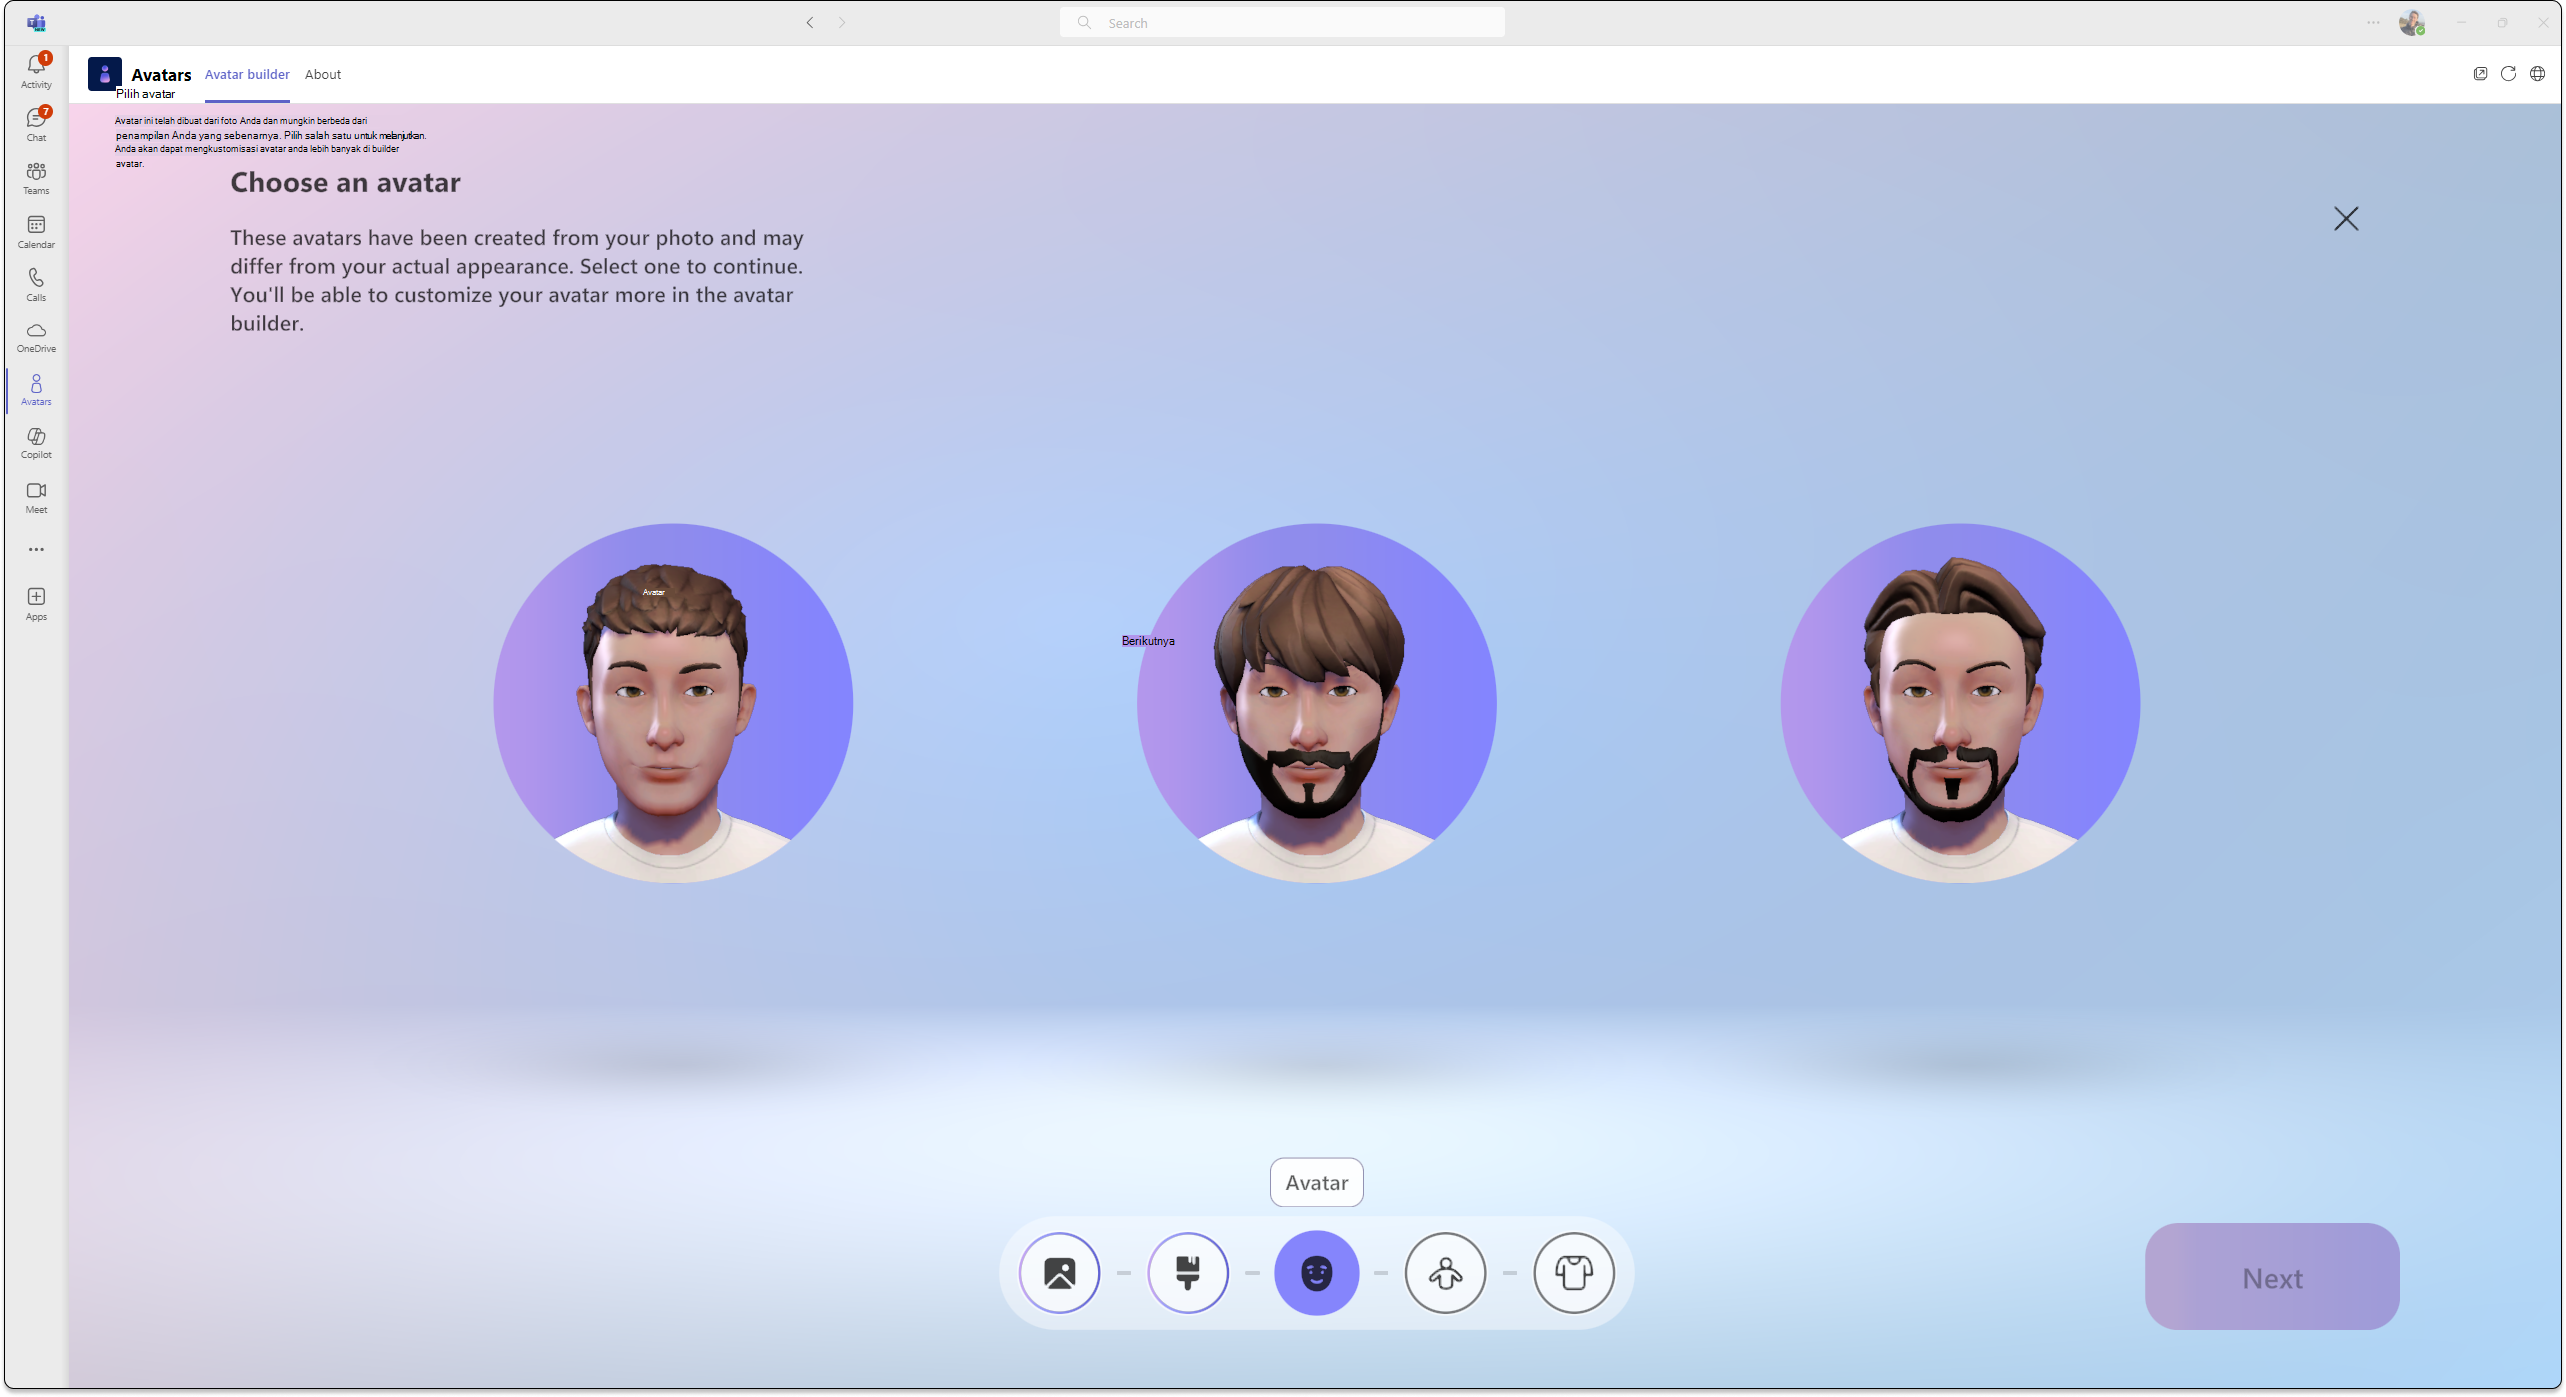The width and height of the screenshot is (2566, 1397).
Task: Select the goatee avatar with swept hair
Action: point(1960,703)
